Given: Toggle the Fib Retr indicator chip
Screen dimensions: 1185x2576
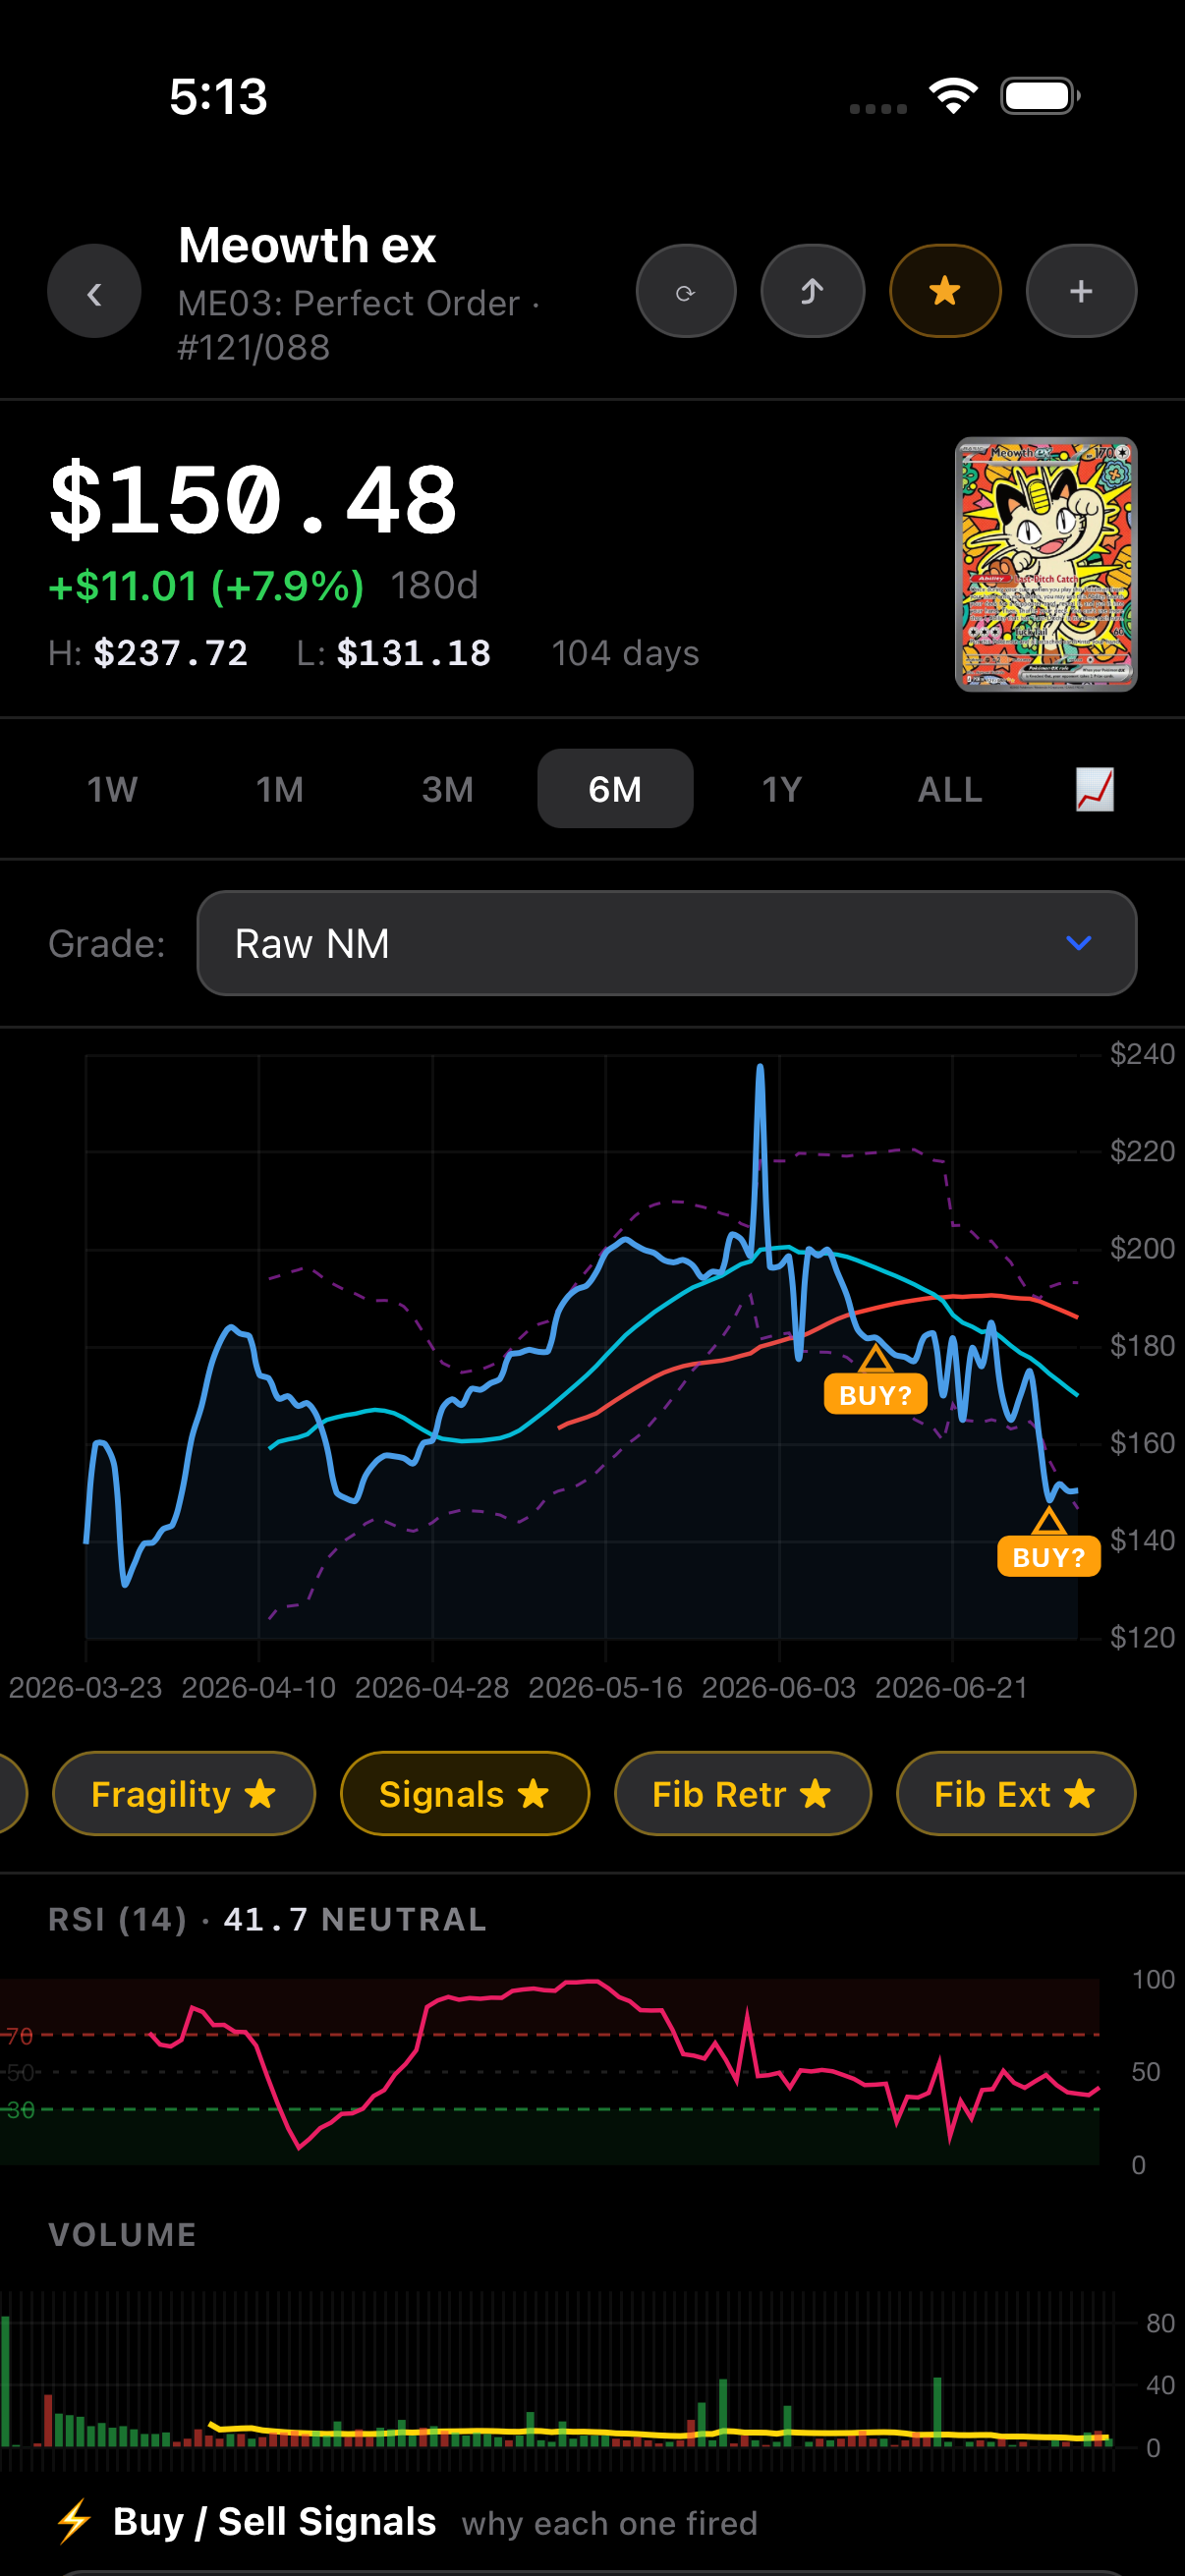Looking at the screenshot, I should 743,1794.
